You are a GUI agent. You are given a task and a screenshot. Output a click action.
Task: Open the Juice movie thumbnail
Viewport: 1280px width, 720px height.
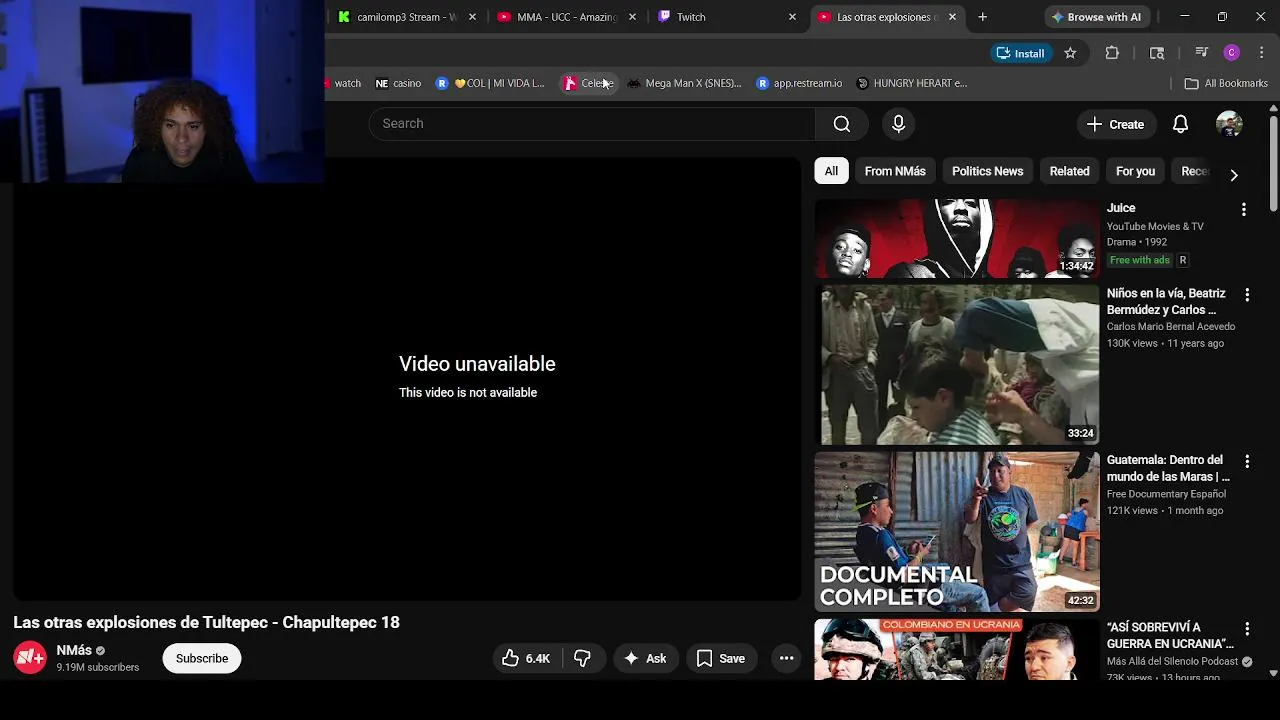pos(957,238)
